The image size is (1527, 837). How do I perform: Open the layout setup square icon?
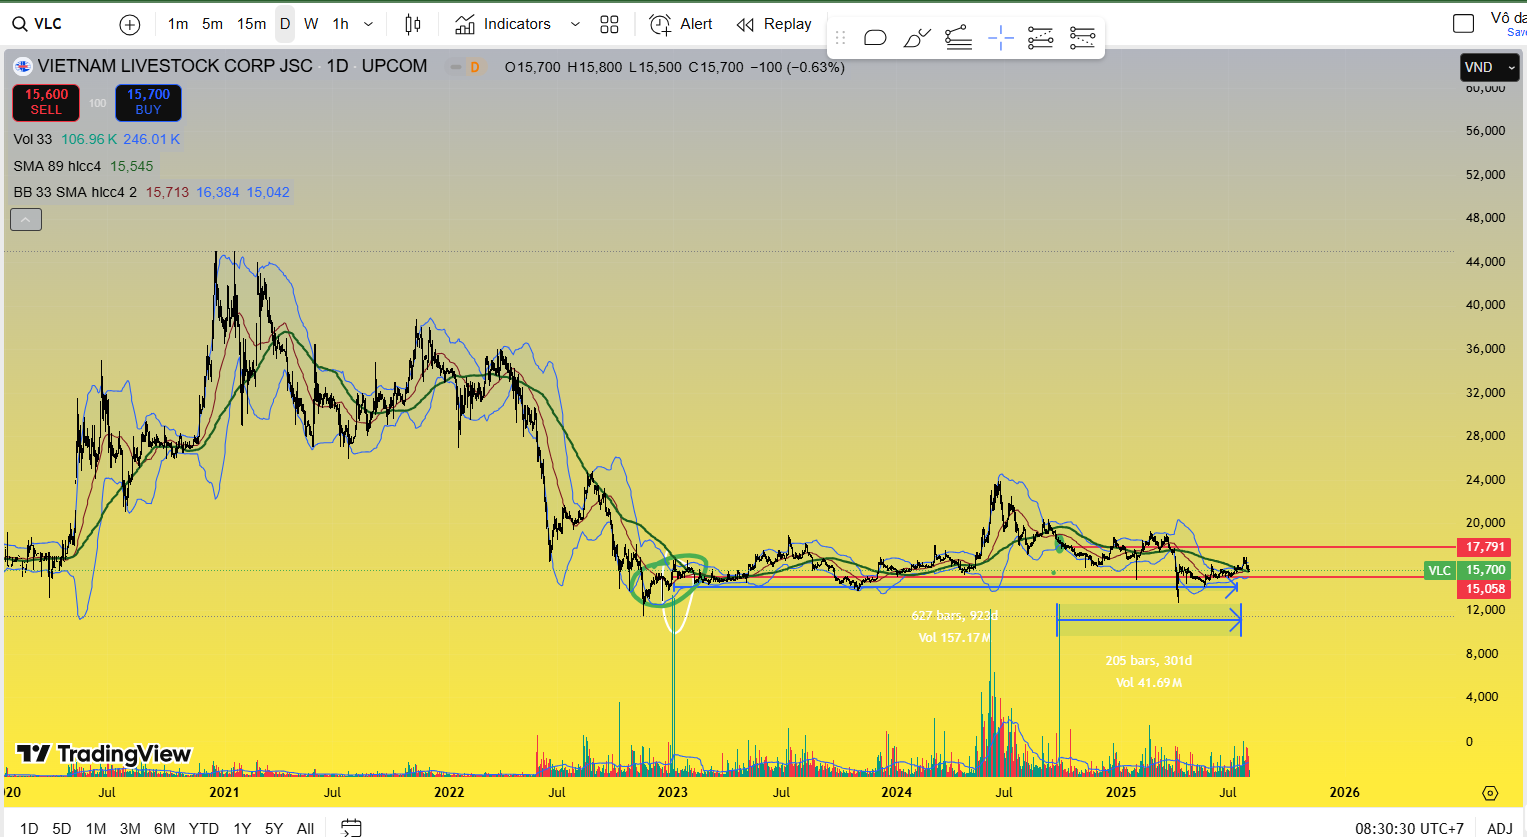[x=1464, y=23]
